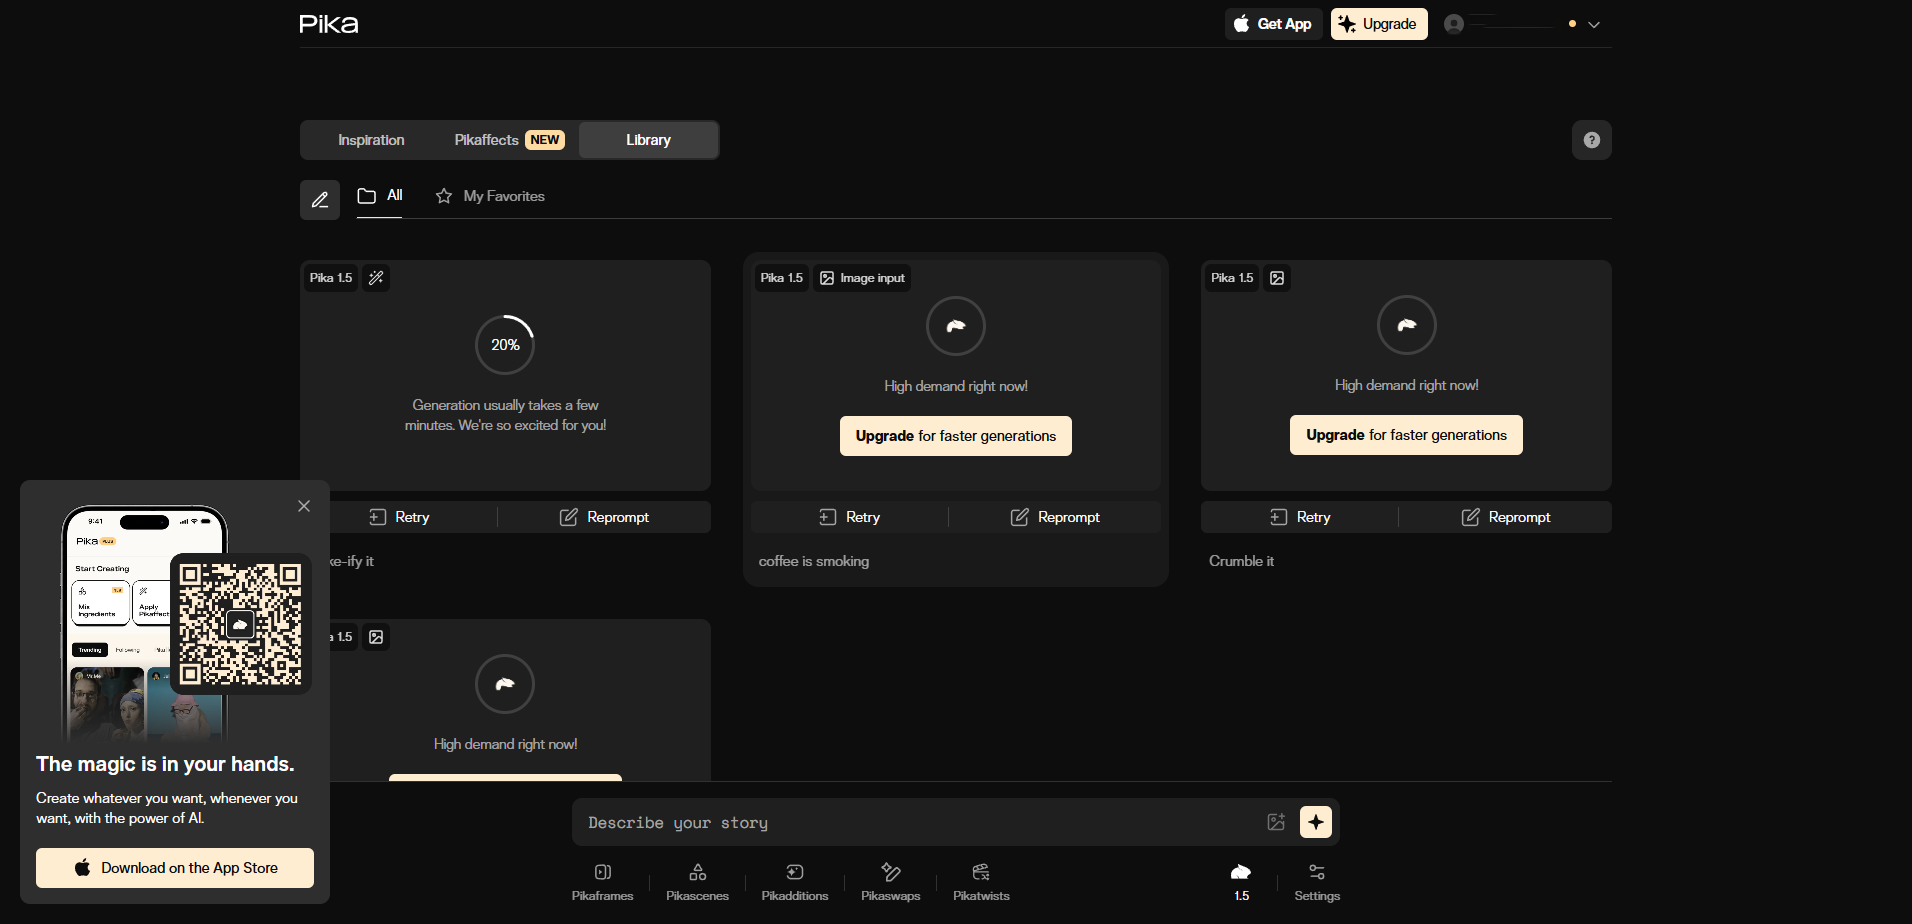Expand the account menu chevron
This screenshot has width=1912, height=924.
[1594, 24]
